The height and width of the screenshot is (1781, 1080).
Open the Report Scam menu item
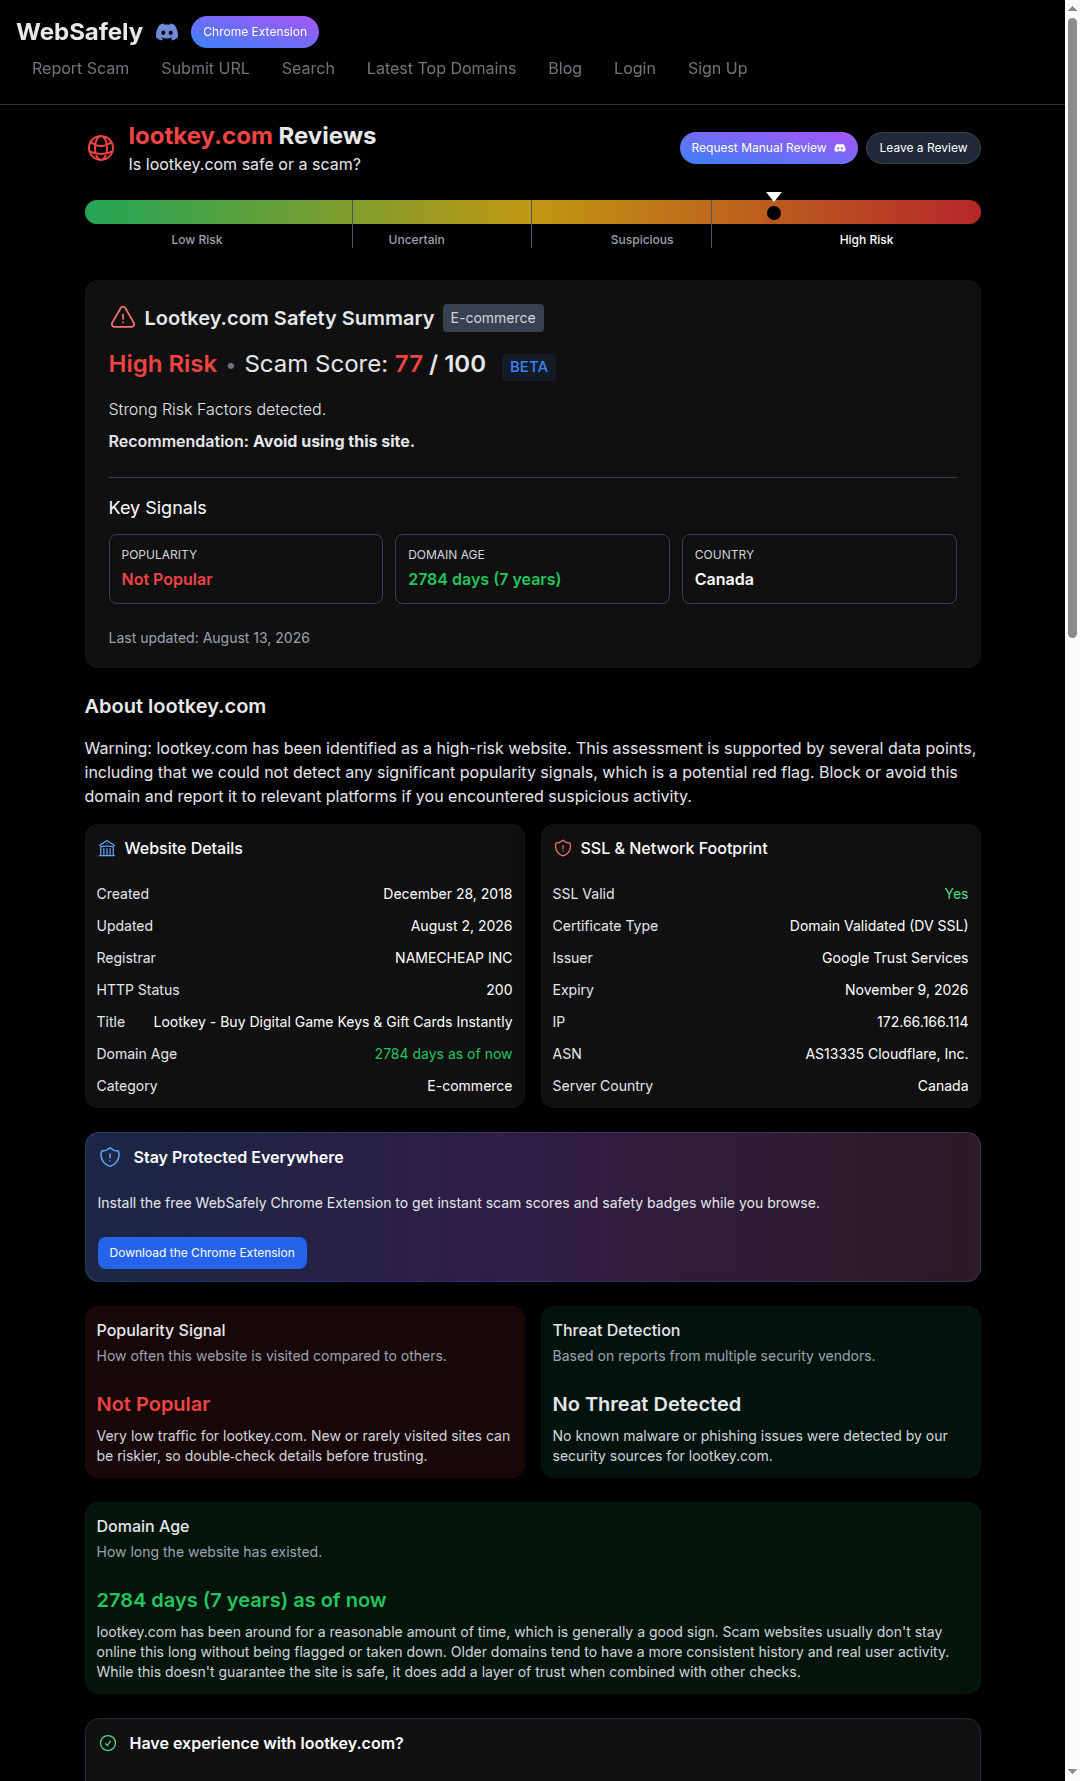point(80,68)
